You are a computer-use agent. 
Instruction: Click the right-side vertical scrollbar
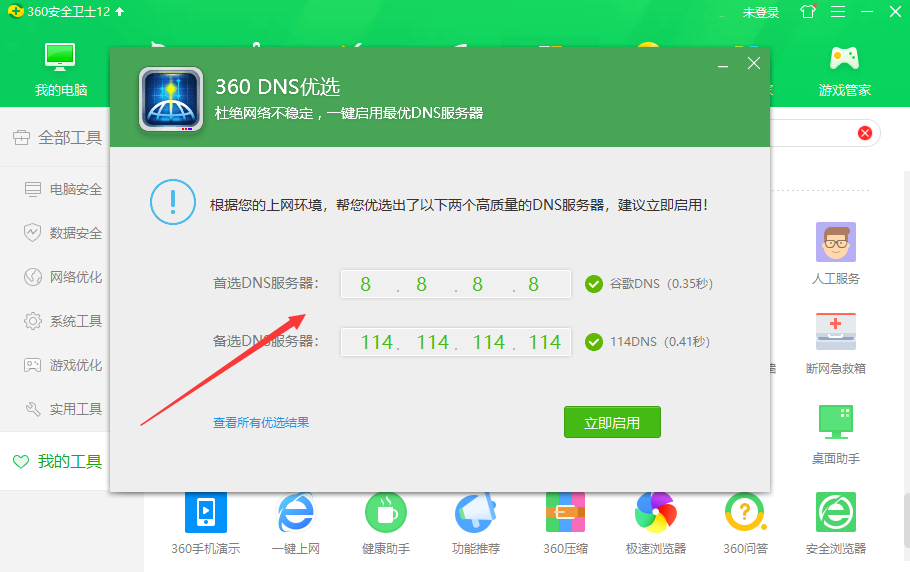(907, 519)
